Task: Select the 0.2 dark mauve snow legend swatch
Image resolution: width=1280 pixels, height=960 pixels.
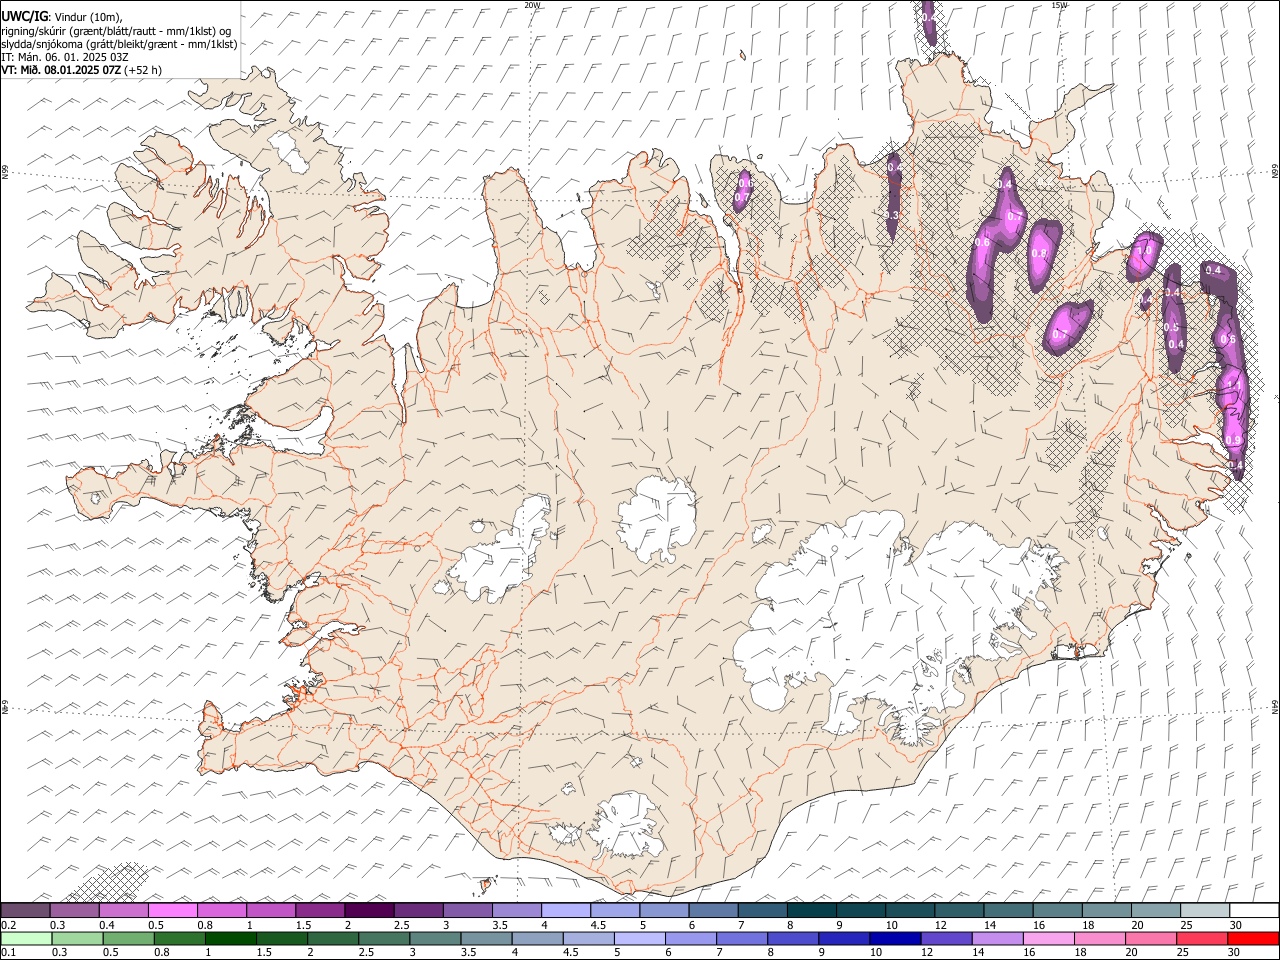Action: click(25, 910)
